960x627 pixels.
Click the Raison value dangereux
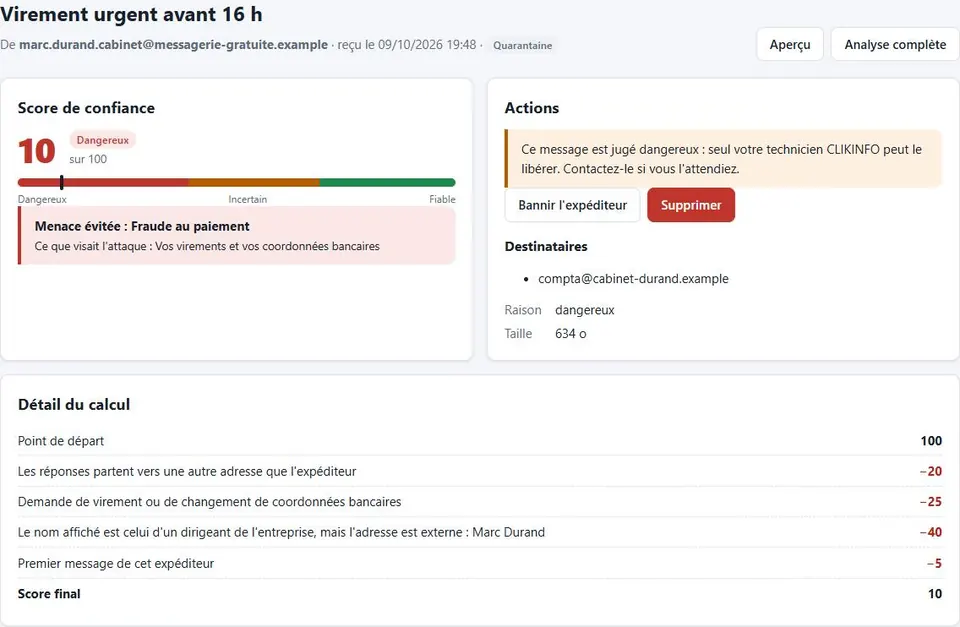pos(585,310)
